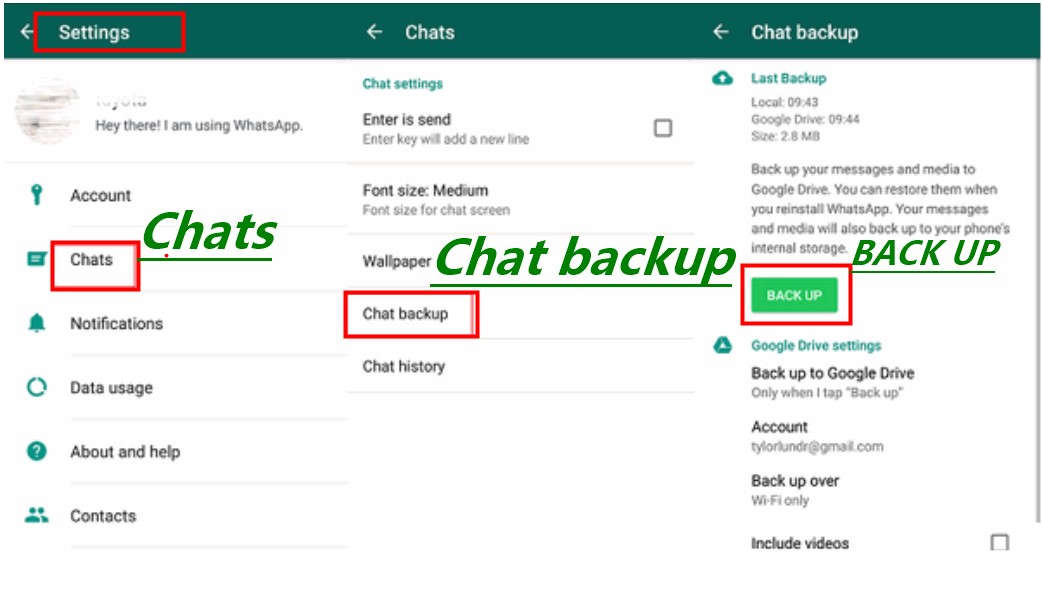
Task: Tap the key icon beside Account
Action: (x=37, y=195)
